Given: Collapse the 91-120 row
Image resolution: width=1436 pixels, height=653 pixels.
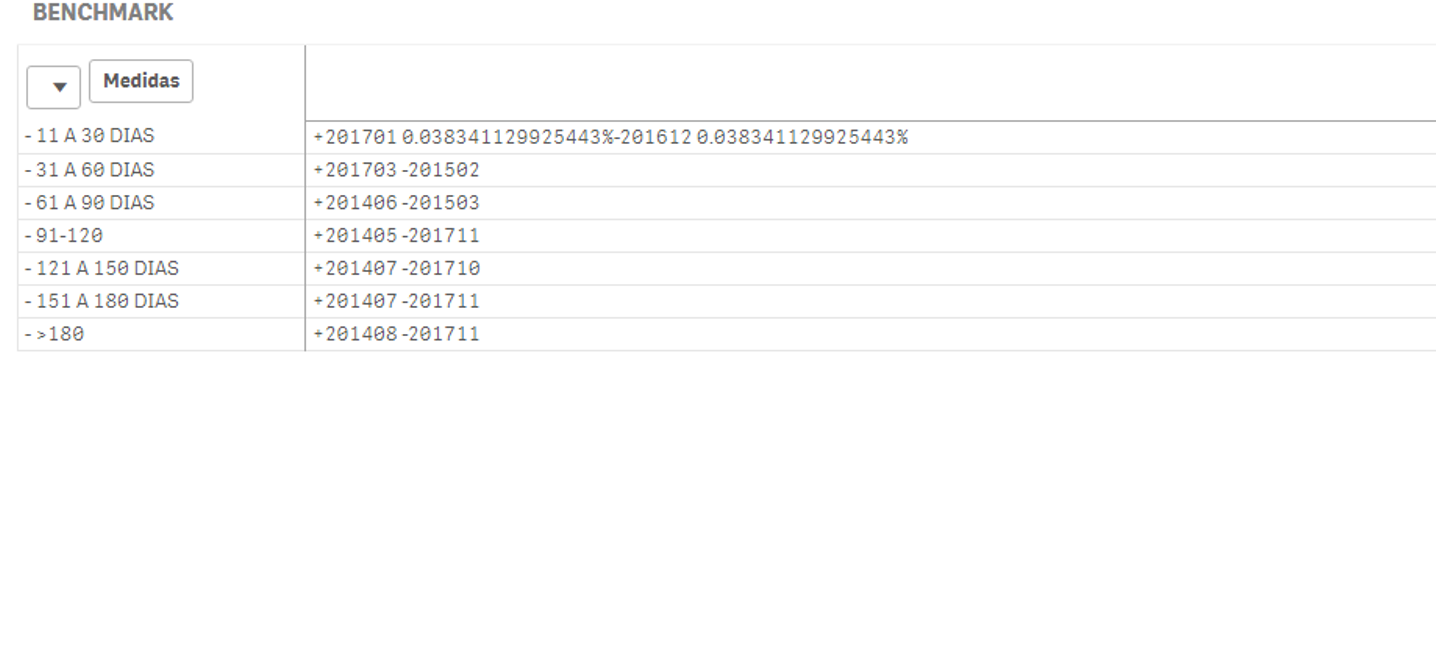Looking at the screenshot, I should [29, 236].
